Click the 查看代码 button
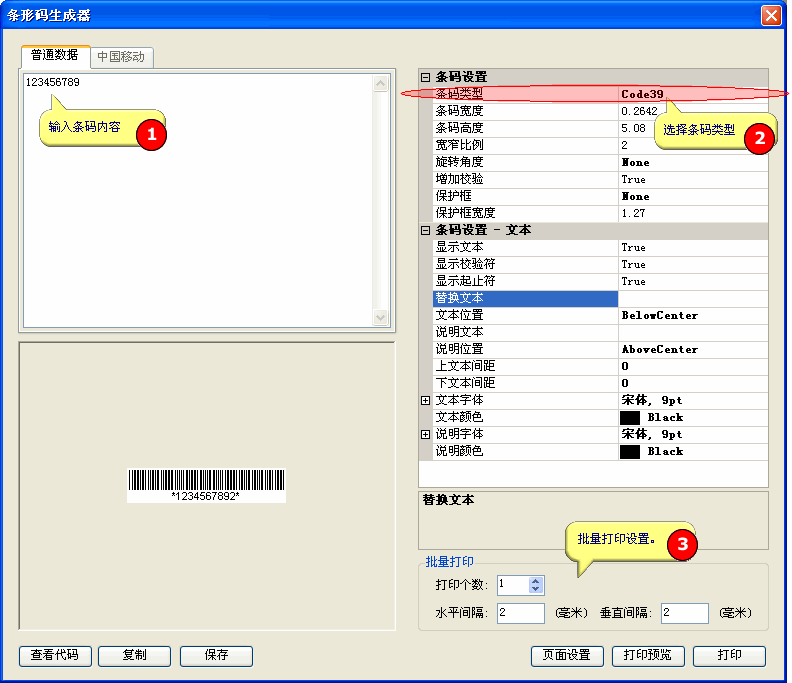 coord(55,656)
